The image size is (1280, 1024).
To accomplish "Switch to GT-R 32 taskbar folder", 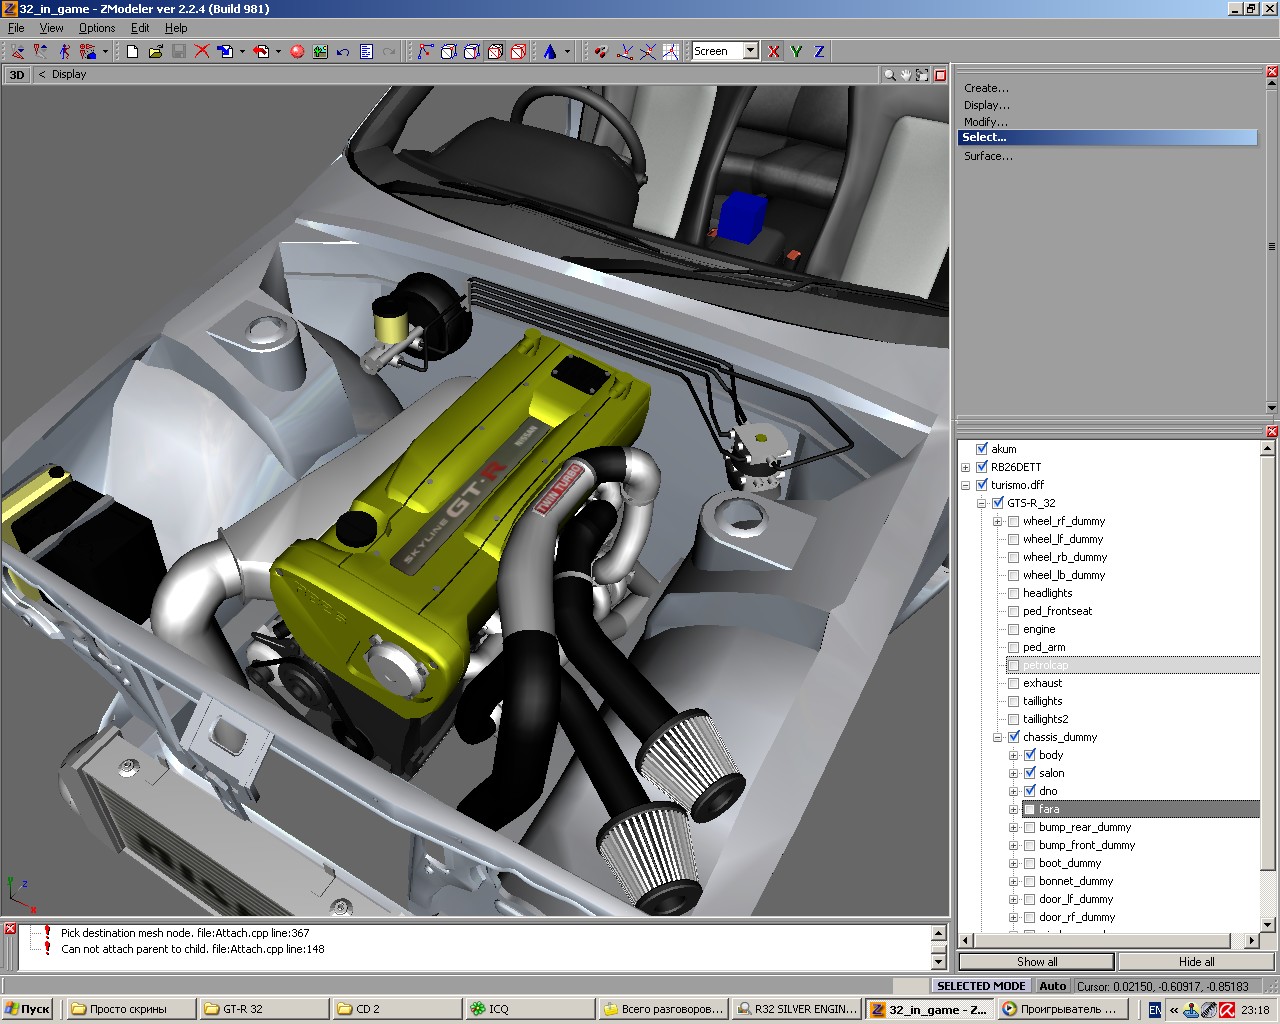I will (263, 1009).
